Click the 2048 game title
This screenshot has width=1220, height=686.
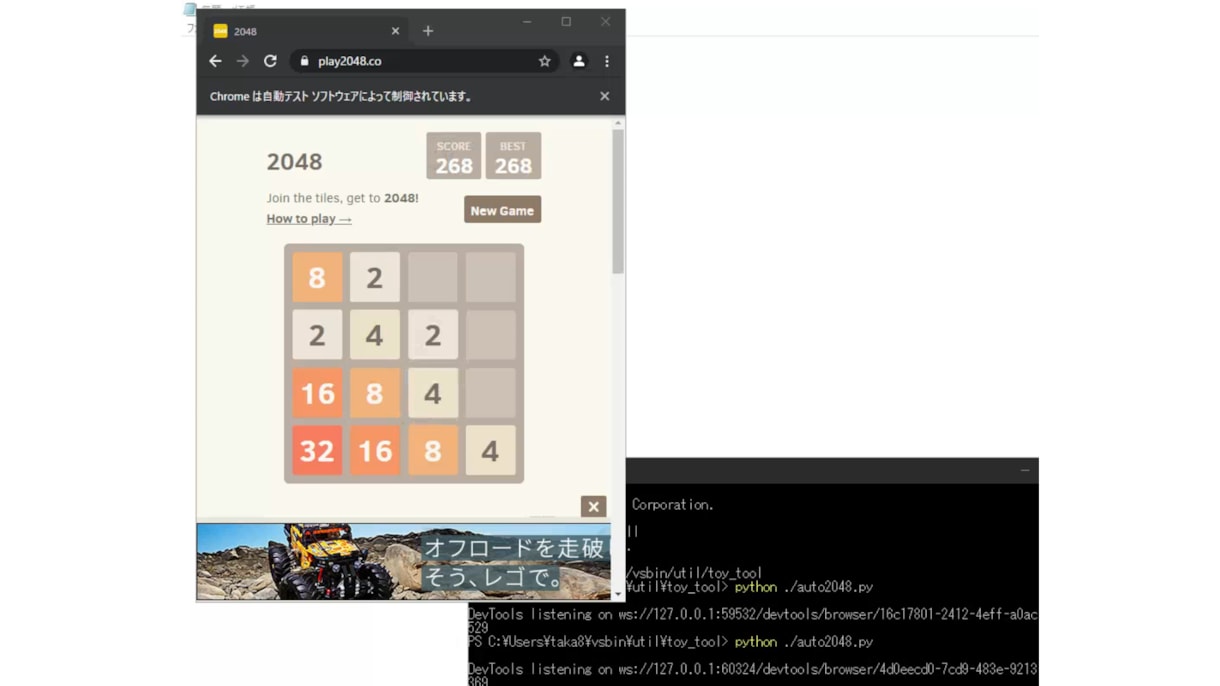point(294,162)
